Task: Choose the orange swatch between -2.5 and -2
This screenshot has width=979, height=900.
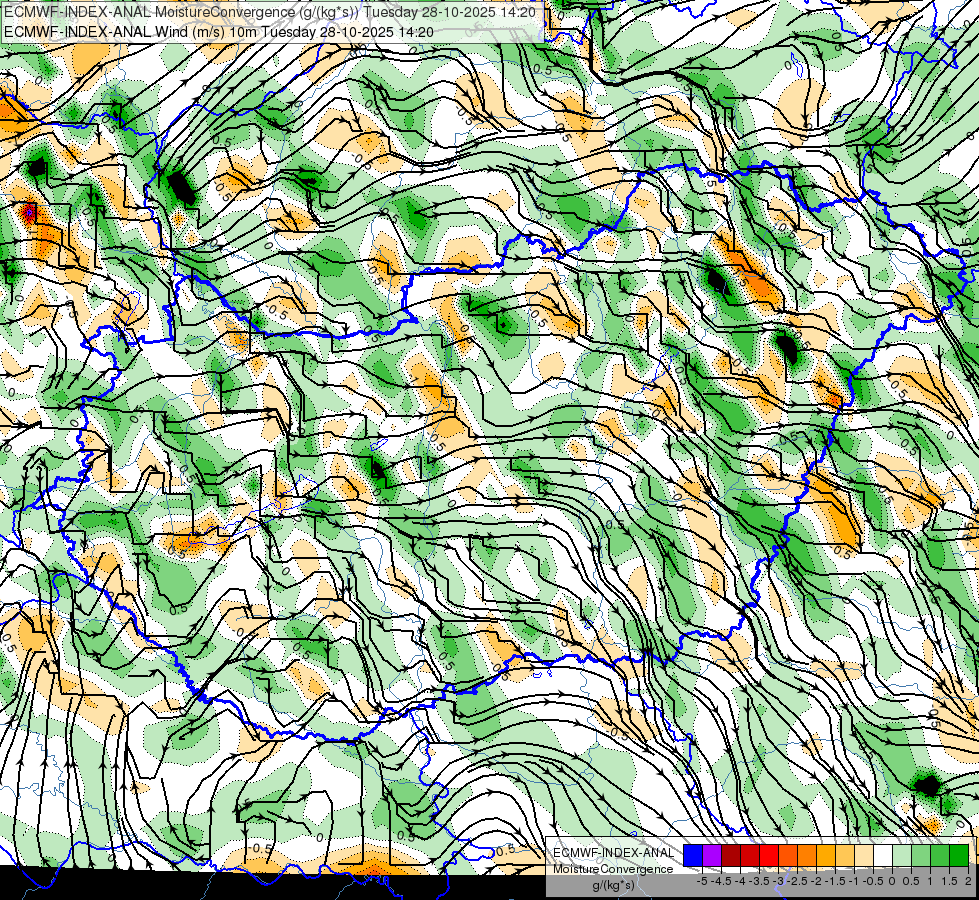Action: point(807,856)
